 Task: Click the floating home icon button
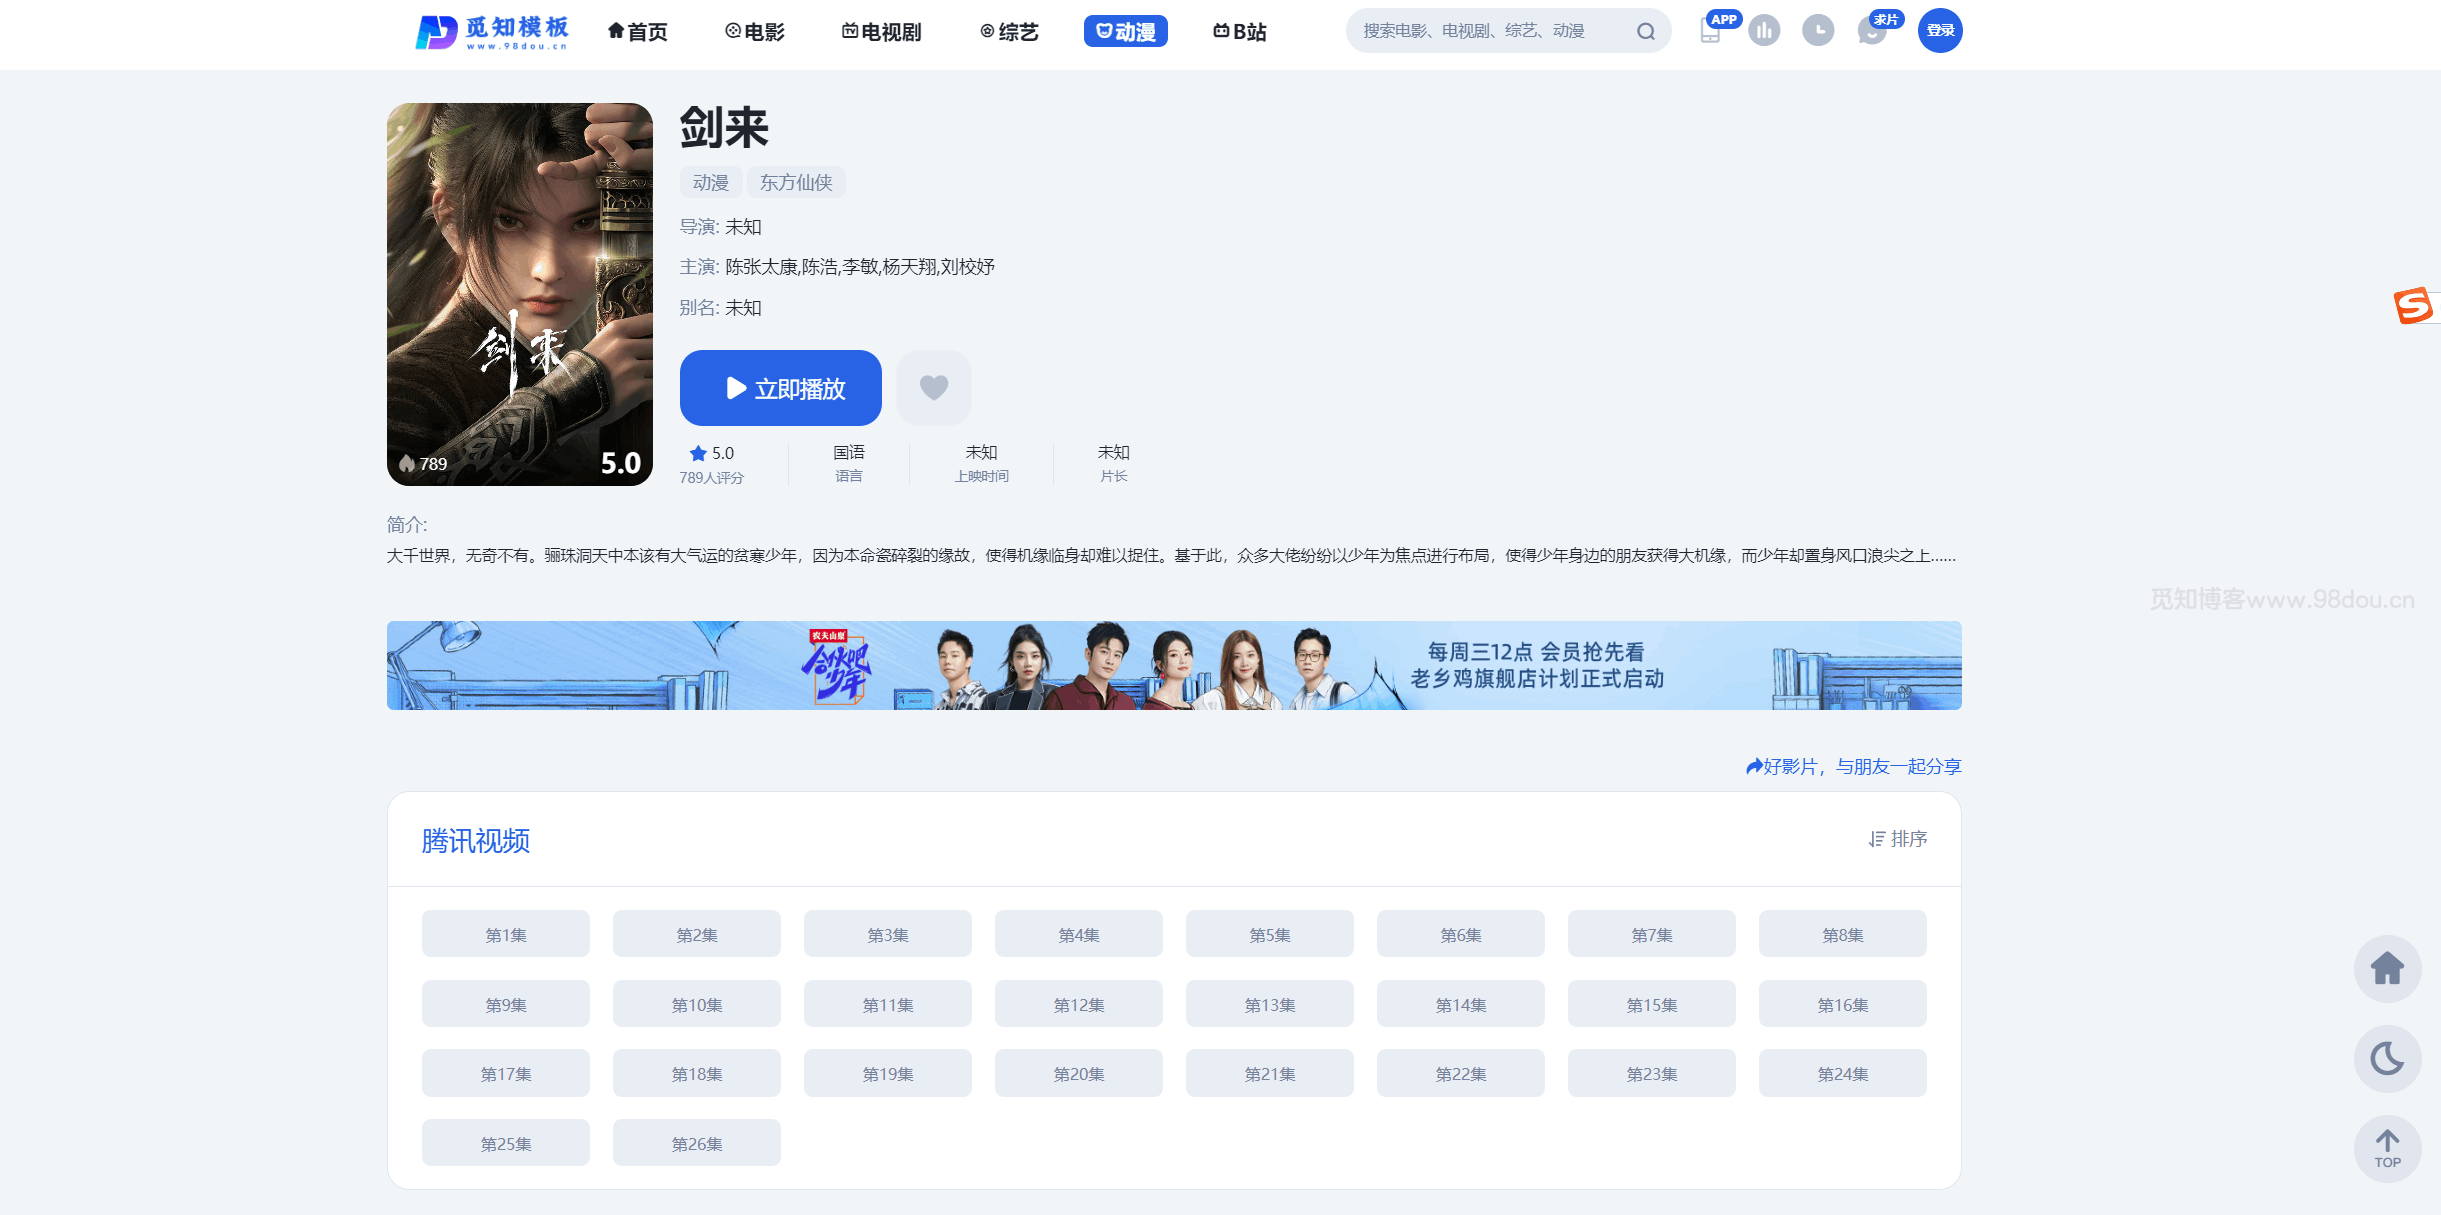pos(2388,968)
